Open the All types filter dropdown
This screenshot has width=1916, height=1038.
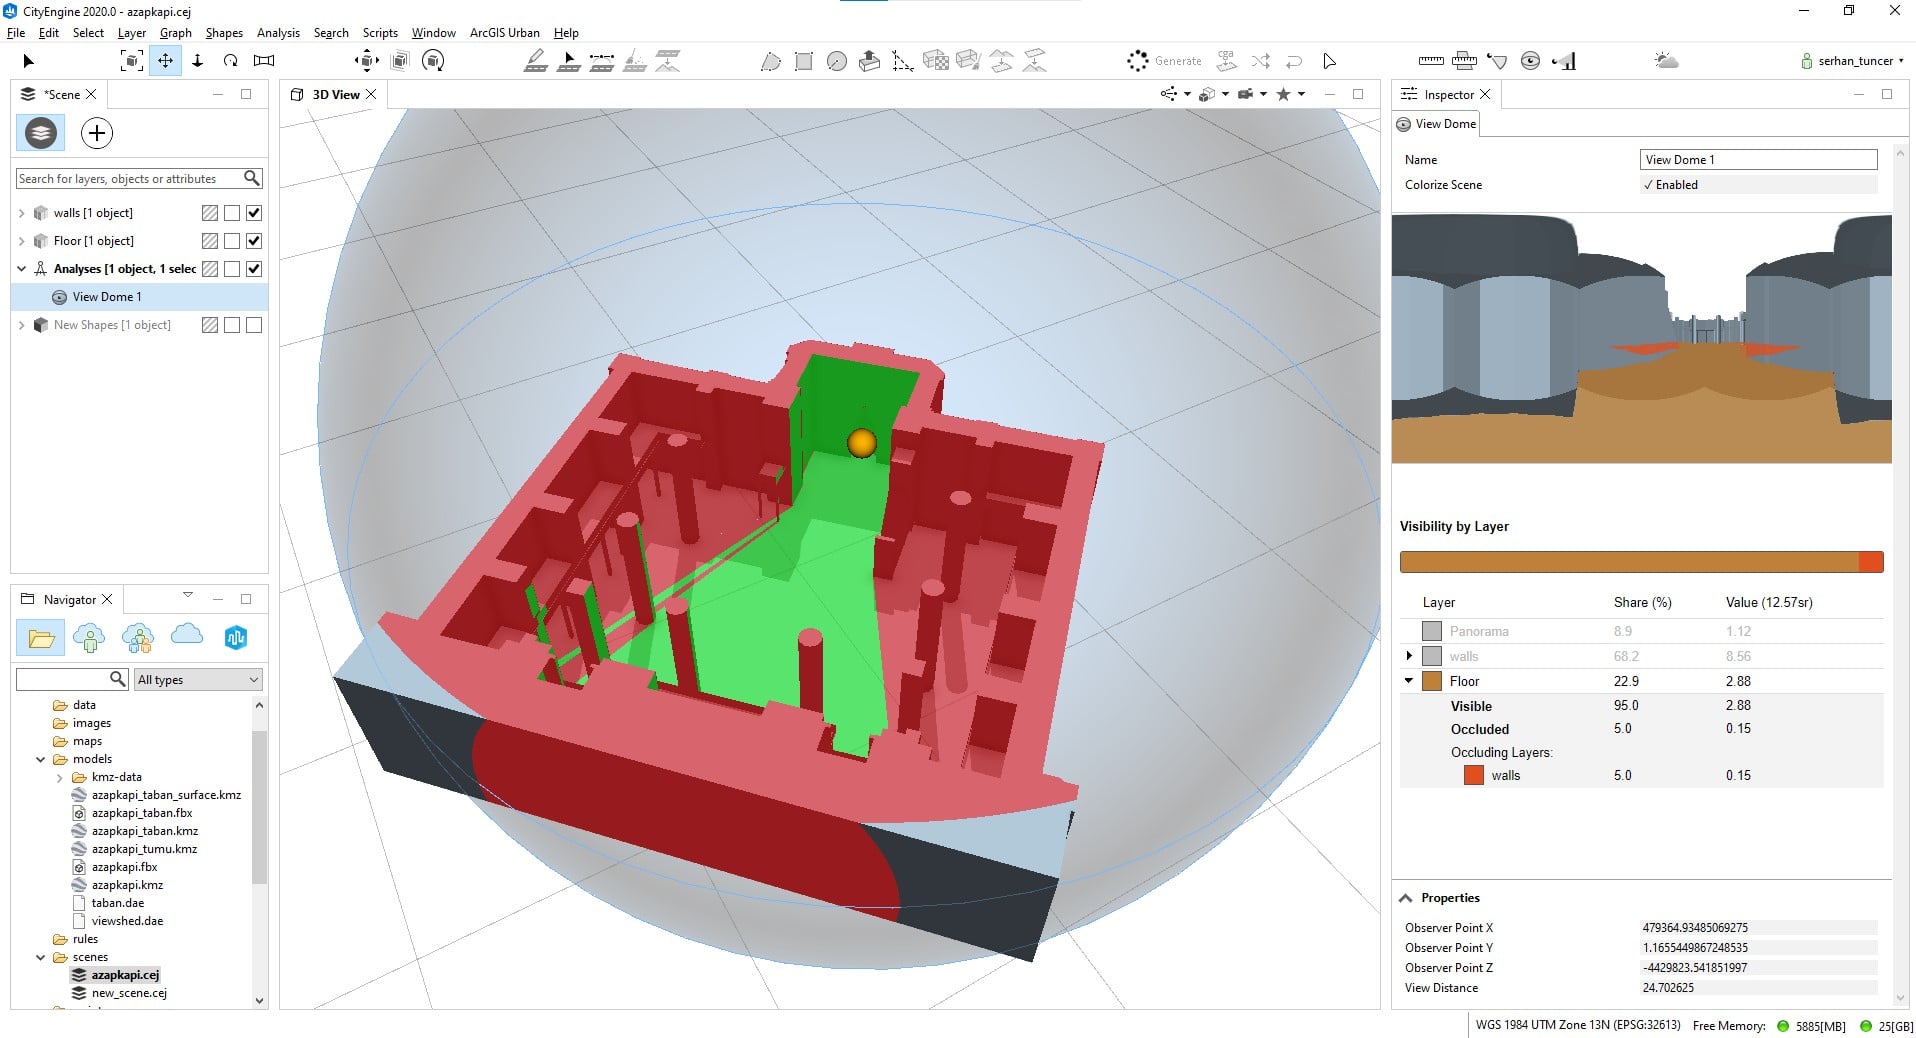click(198, 679)
